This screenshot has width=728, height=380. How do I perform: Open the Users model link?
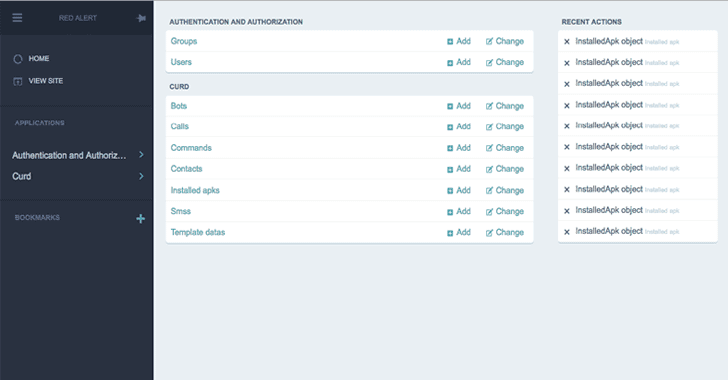point(181,62)
